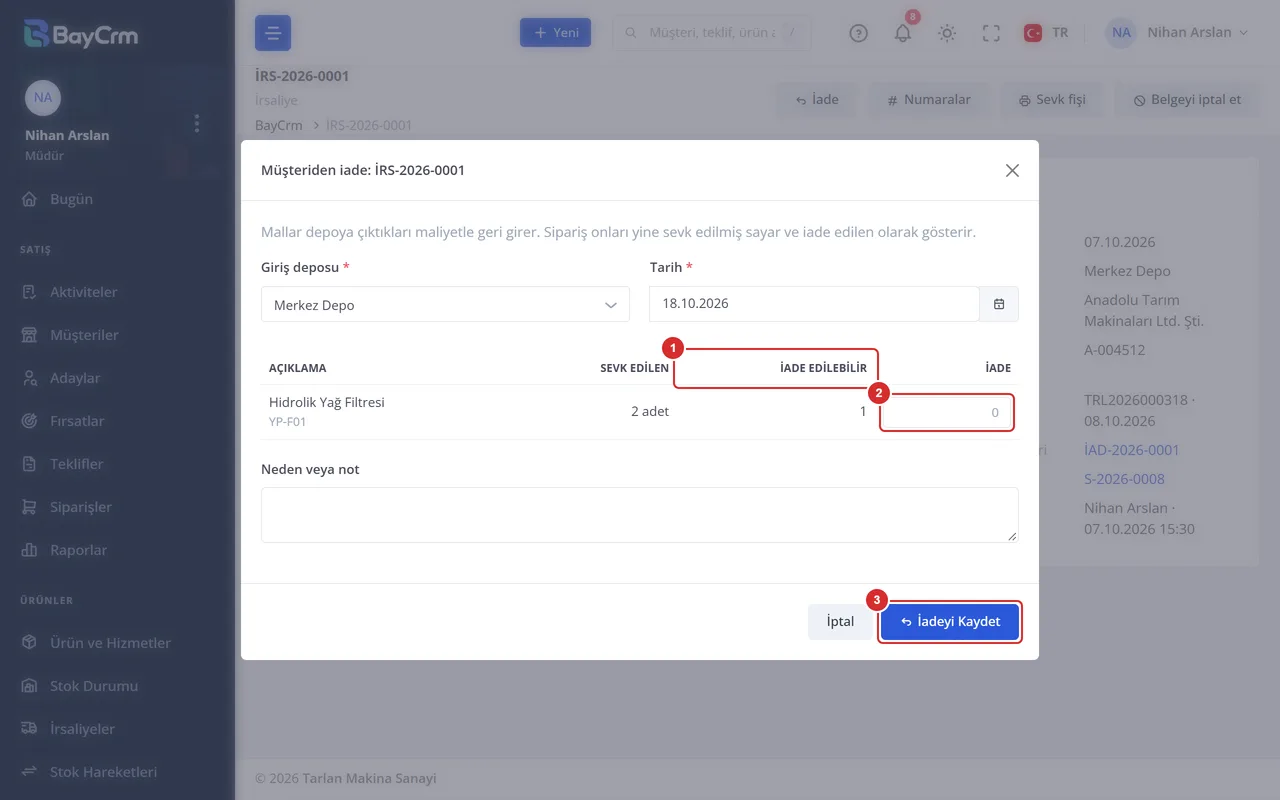
Task: Open Nihan Arslan user menu
Action: tap(1177, 33)
